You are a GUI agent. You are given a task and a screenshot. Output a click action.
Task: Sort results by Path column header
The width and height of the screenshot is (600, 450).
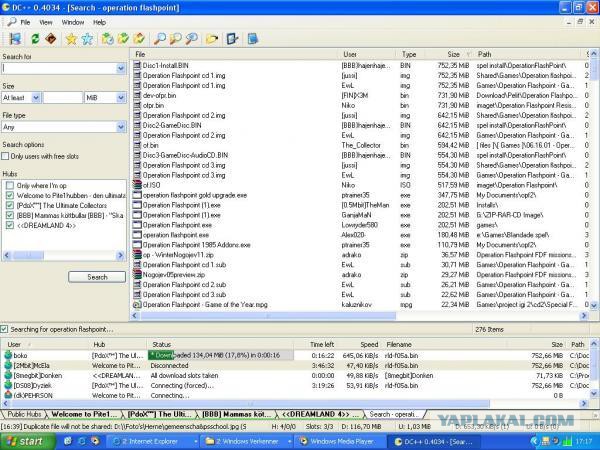point(528,54)
